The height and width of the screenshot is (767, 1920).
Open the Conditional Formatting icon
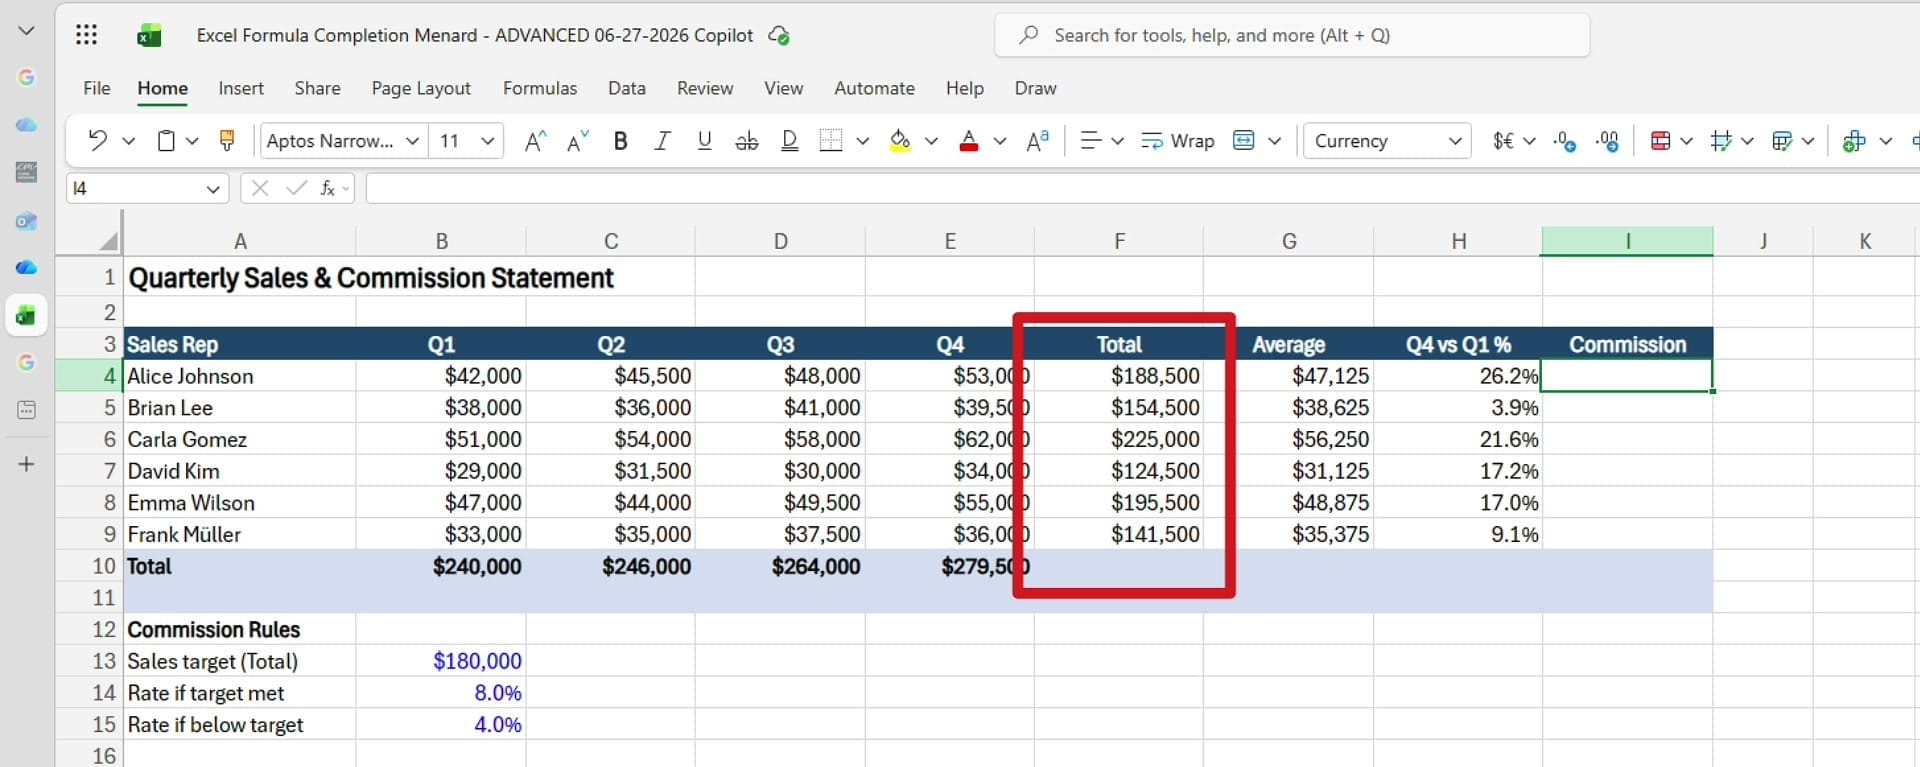point(1660,141)
